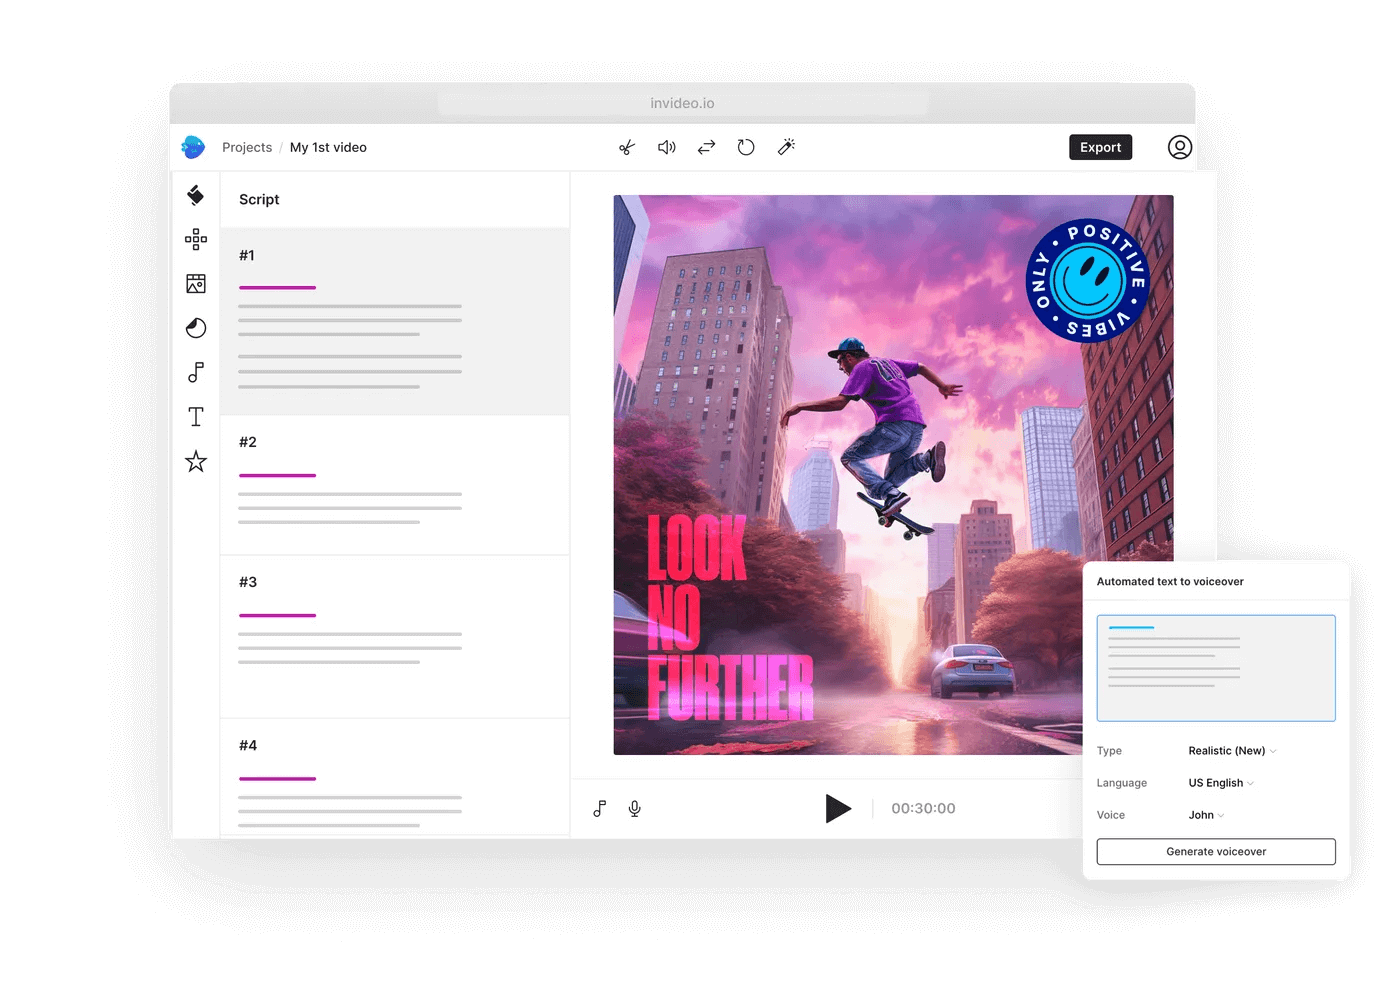The width and height of the screenshot is (1400, 992).
Task: Open the volume speaker control
Action: point(667,148)
